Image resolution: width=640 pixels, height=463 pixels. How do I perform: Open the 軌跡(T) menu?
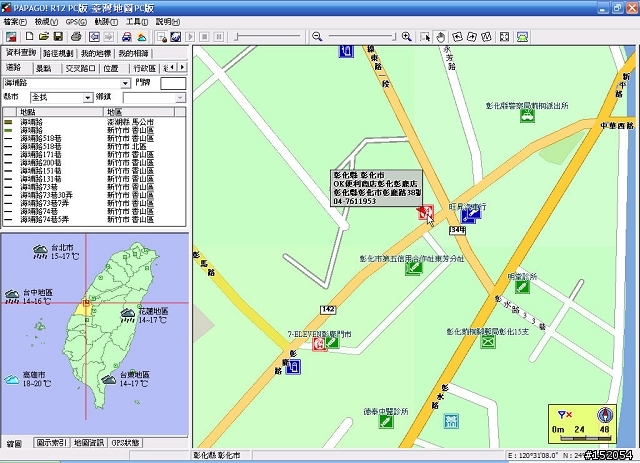click(x=106, y=22)
